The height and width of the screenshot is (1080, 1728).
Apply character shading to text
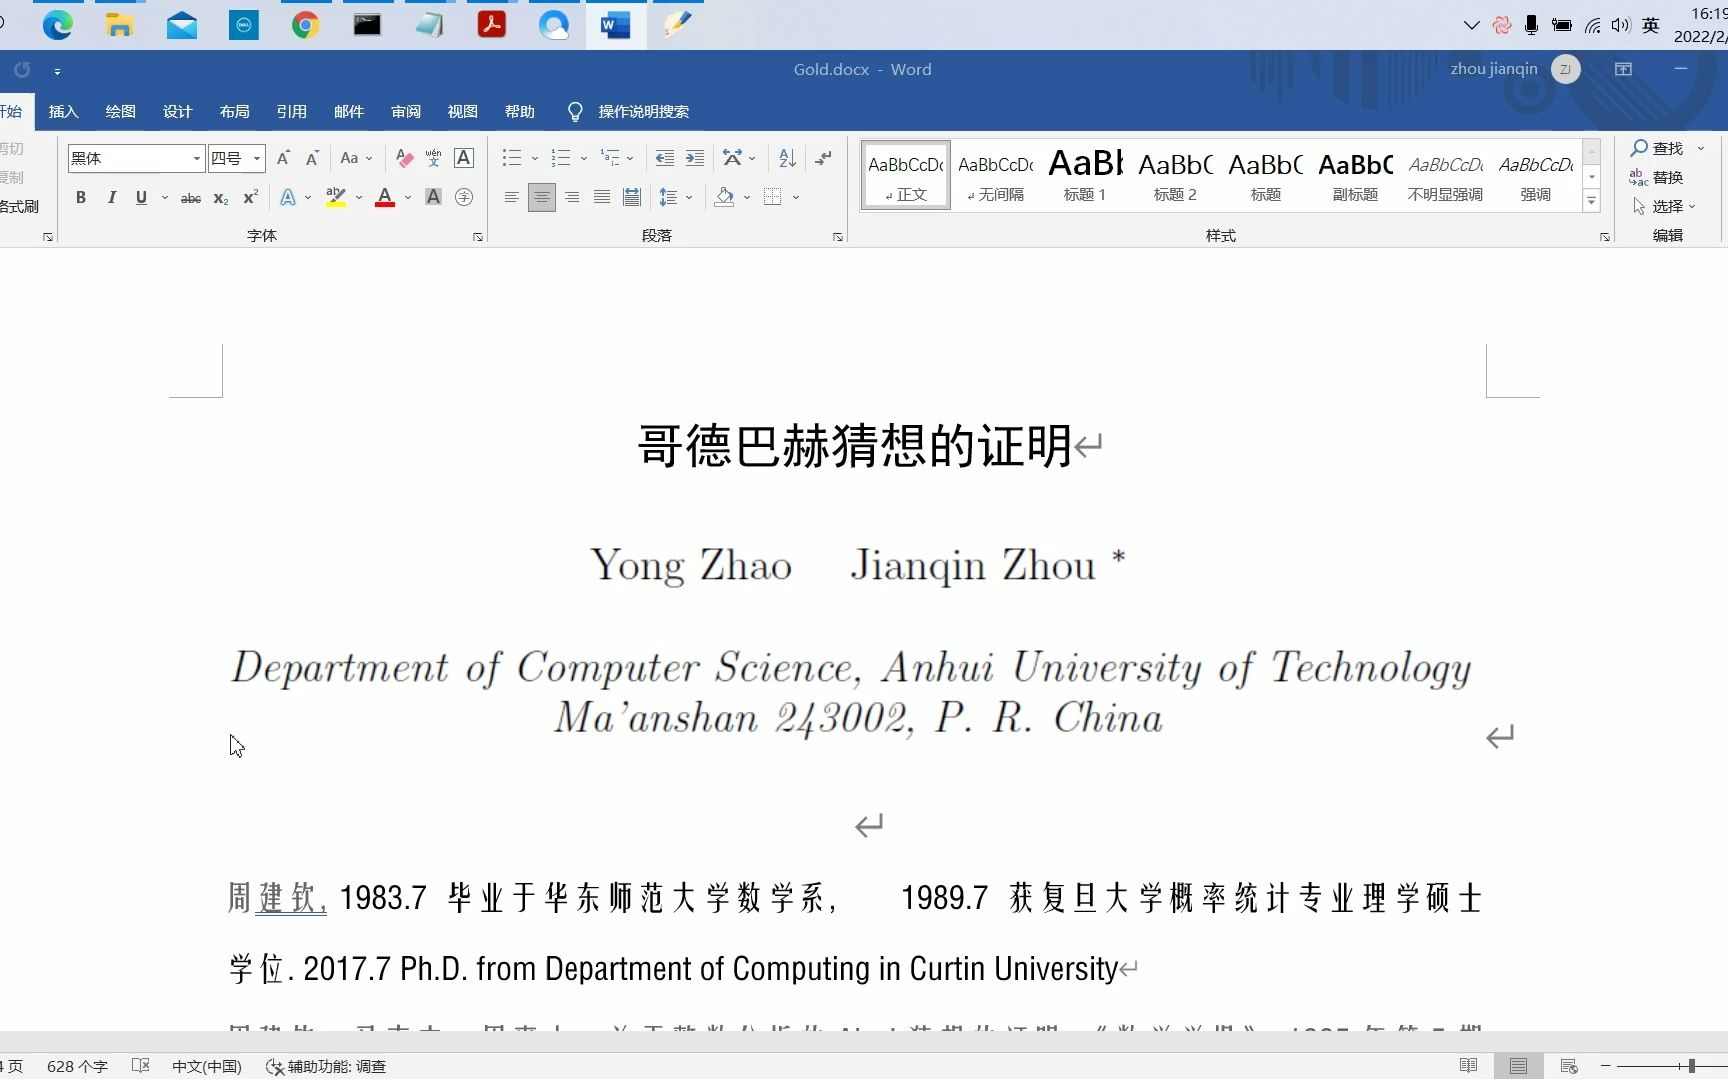coord(433,198)
